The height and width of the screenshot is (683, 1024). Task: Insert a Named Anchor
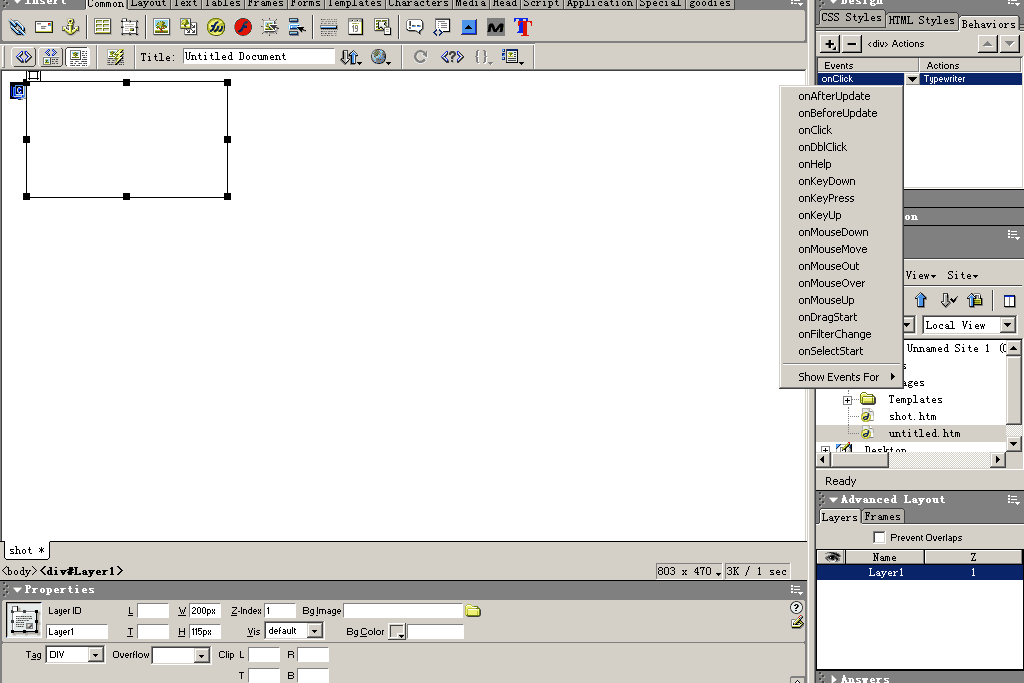(71, 27)
